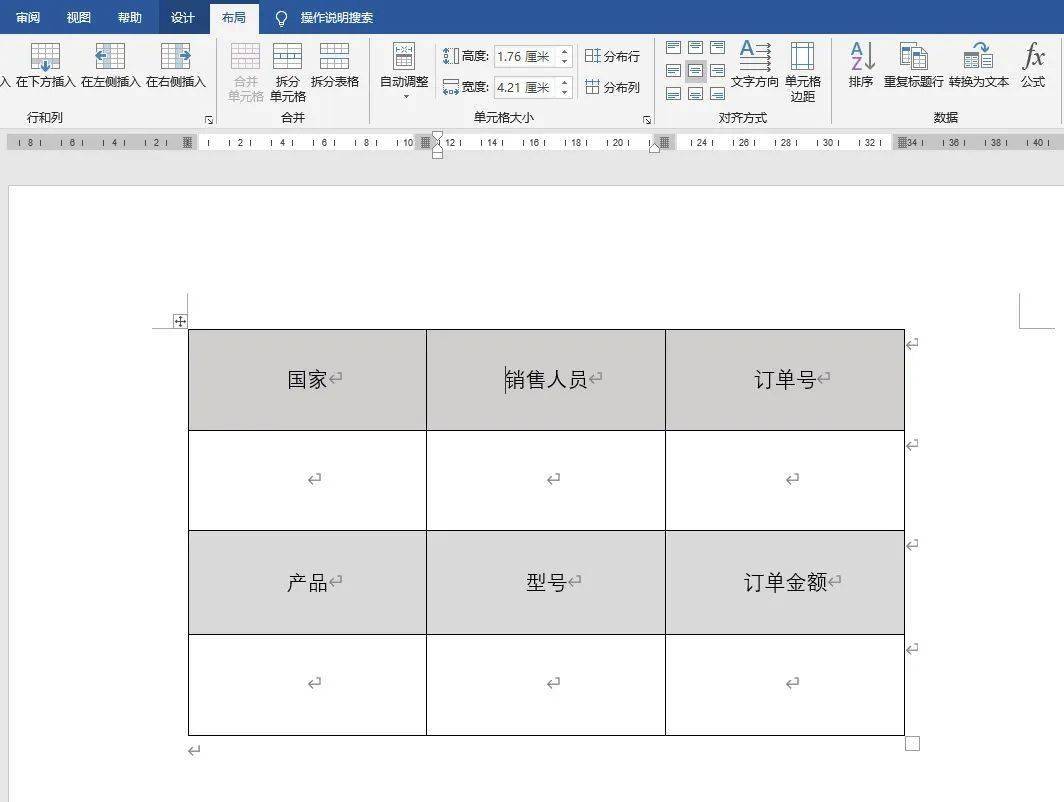Screen dimensions: 1064x802
Task: Align cell text bottom left
Action: click(x=673, y=94)
